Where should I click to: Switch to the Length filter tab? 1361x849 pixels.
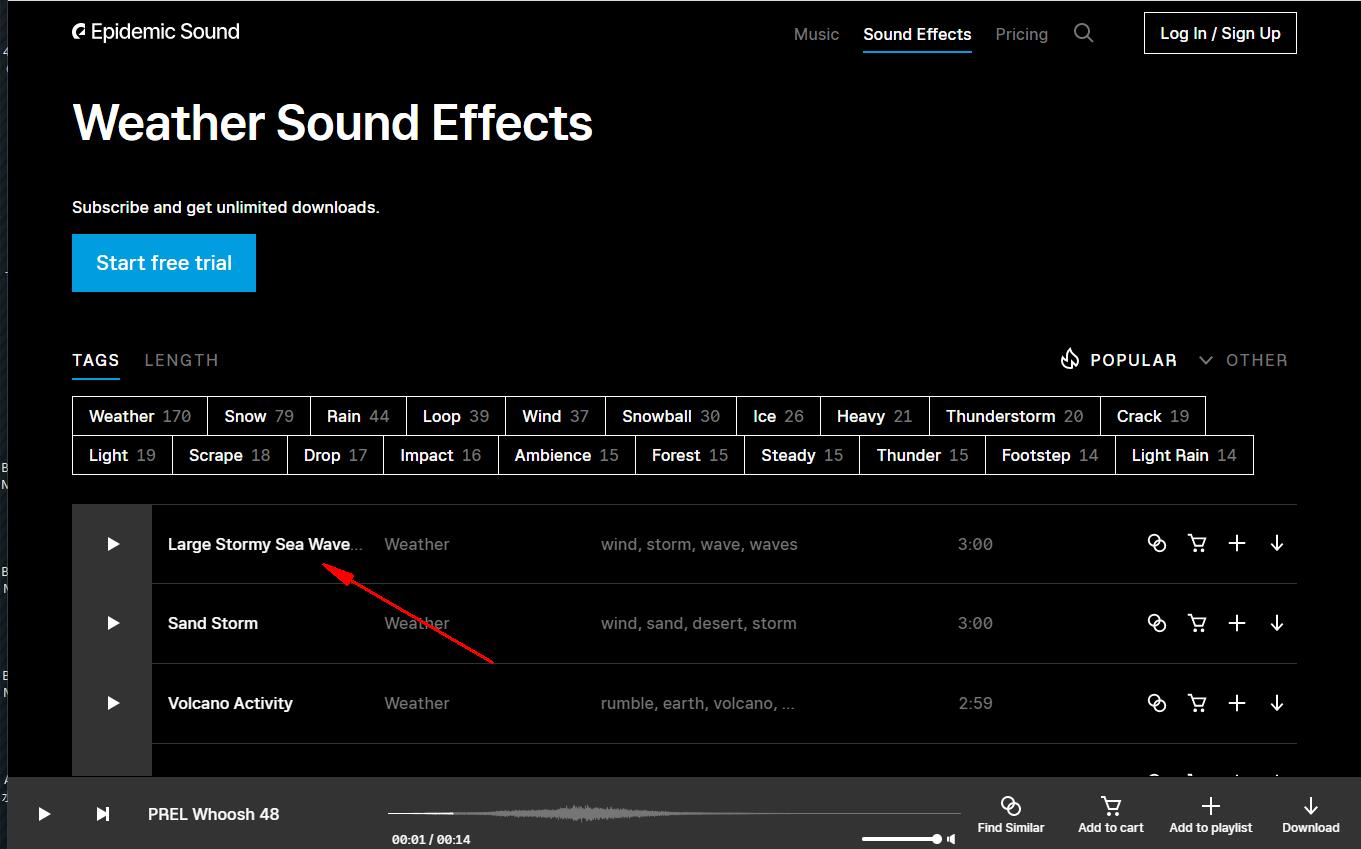[181, 360]
